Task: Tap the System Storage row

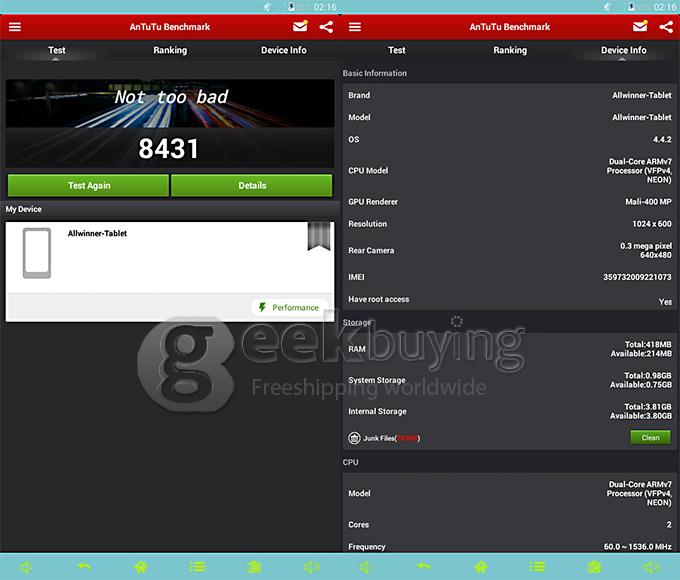Action: [510, 380]
